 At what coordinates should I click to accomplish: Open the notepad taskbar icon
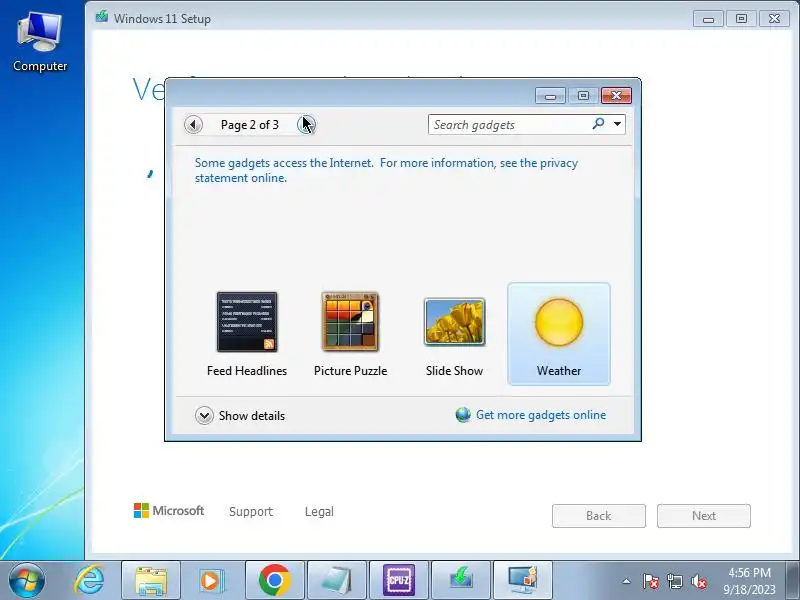tap(337, 581)
